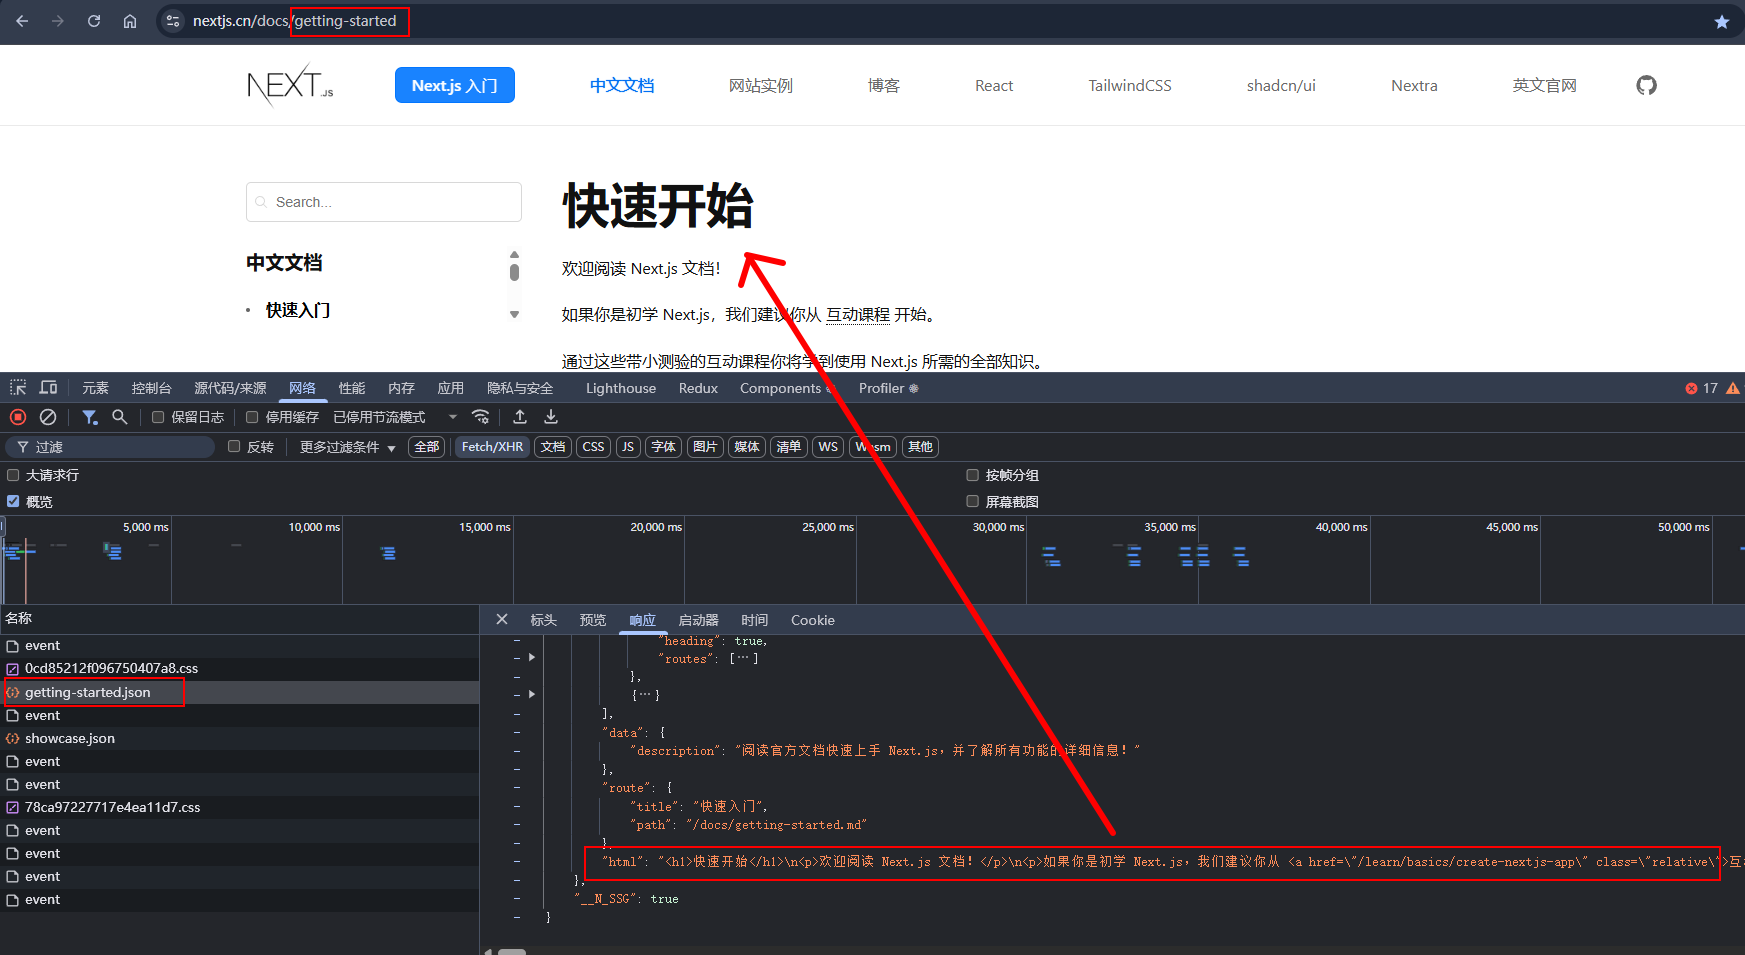Uncheck the overview checkbox (概览)
Screen dimensions: 1745x955
(13, 502)
